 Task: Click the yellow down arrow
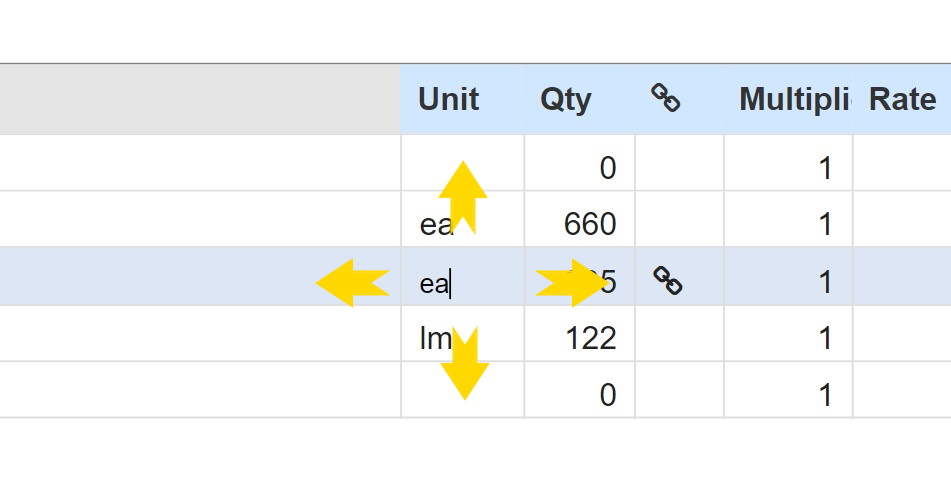(x=465, y=363)
